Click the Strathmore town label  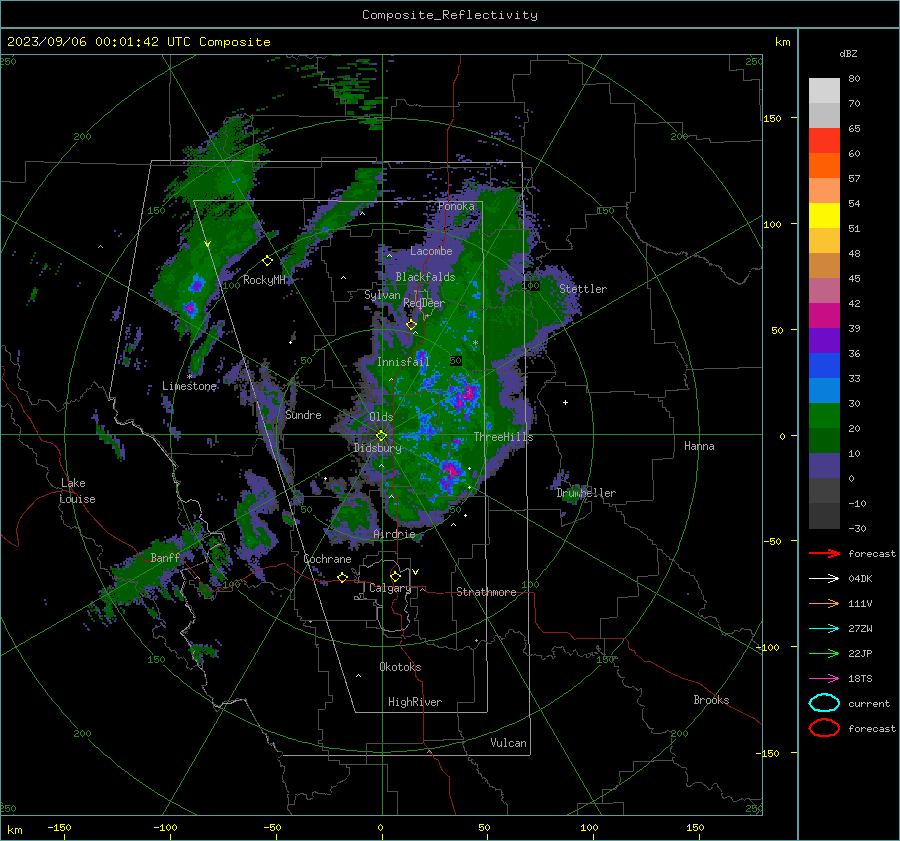tap(486, 592)
